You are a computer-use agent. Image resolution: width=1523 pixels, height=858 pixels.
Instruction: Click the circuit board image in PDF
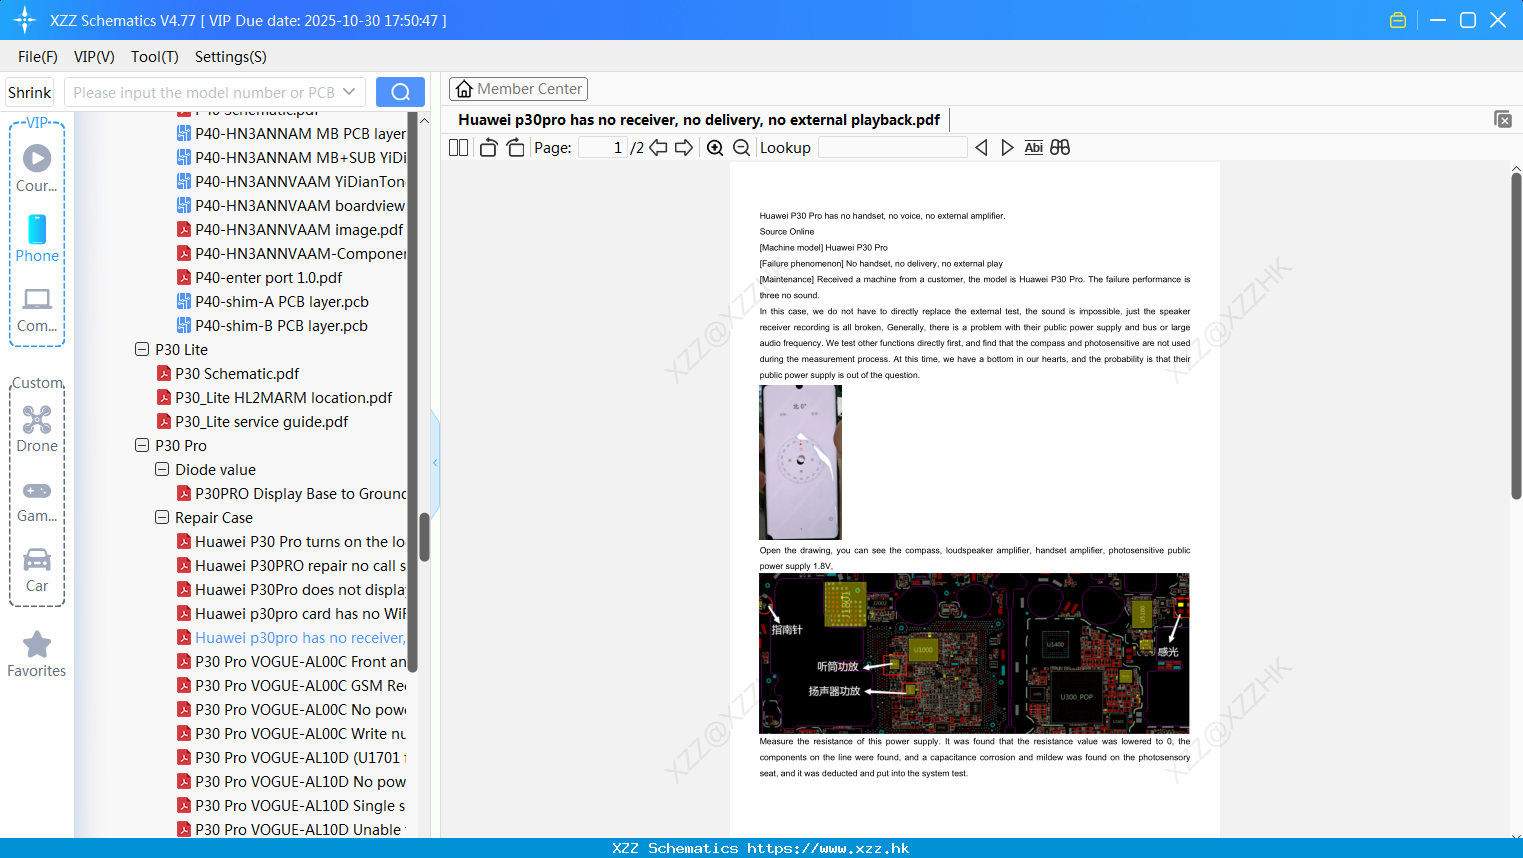(974, 653)
